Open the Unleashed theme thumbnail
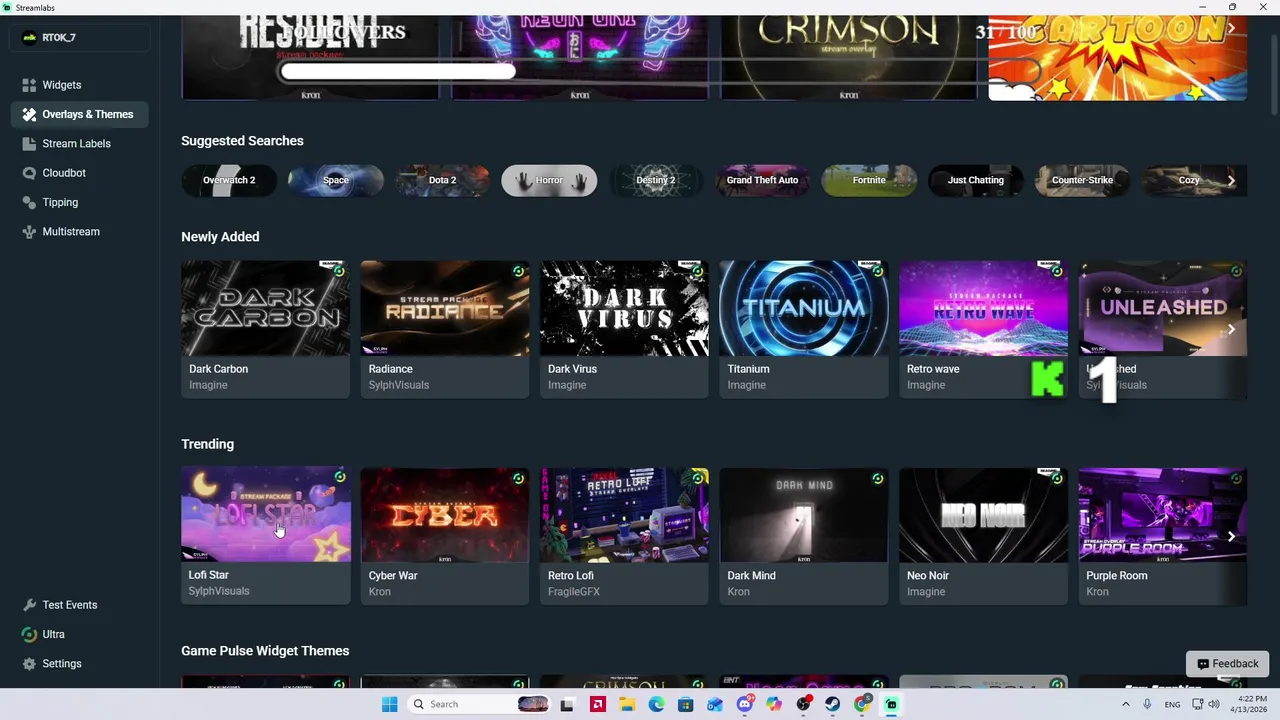 click(1163, 309)
